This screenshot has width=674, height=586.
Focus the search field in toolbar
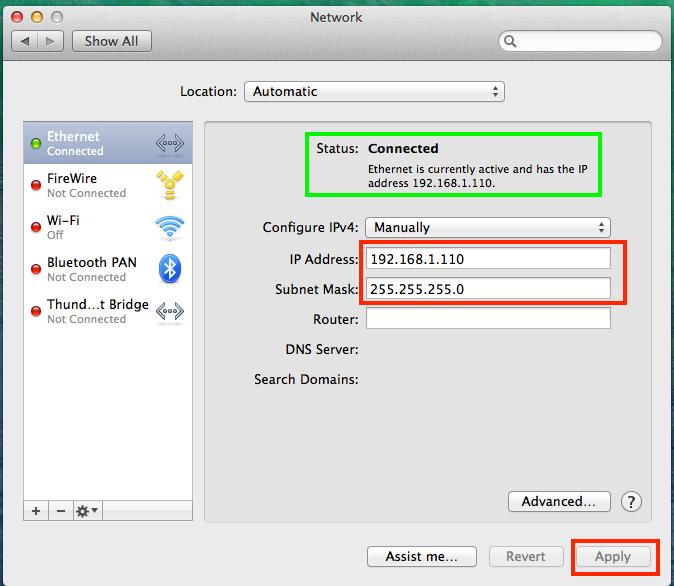point(580,41)
